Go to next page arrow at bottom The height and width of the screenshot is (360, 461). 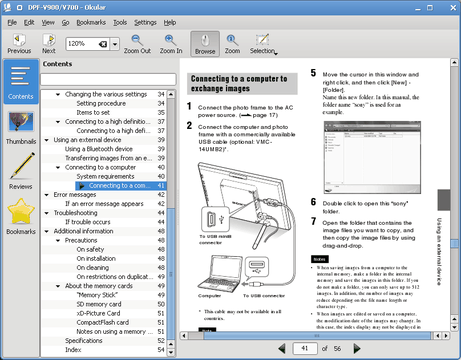pos(357,349)
